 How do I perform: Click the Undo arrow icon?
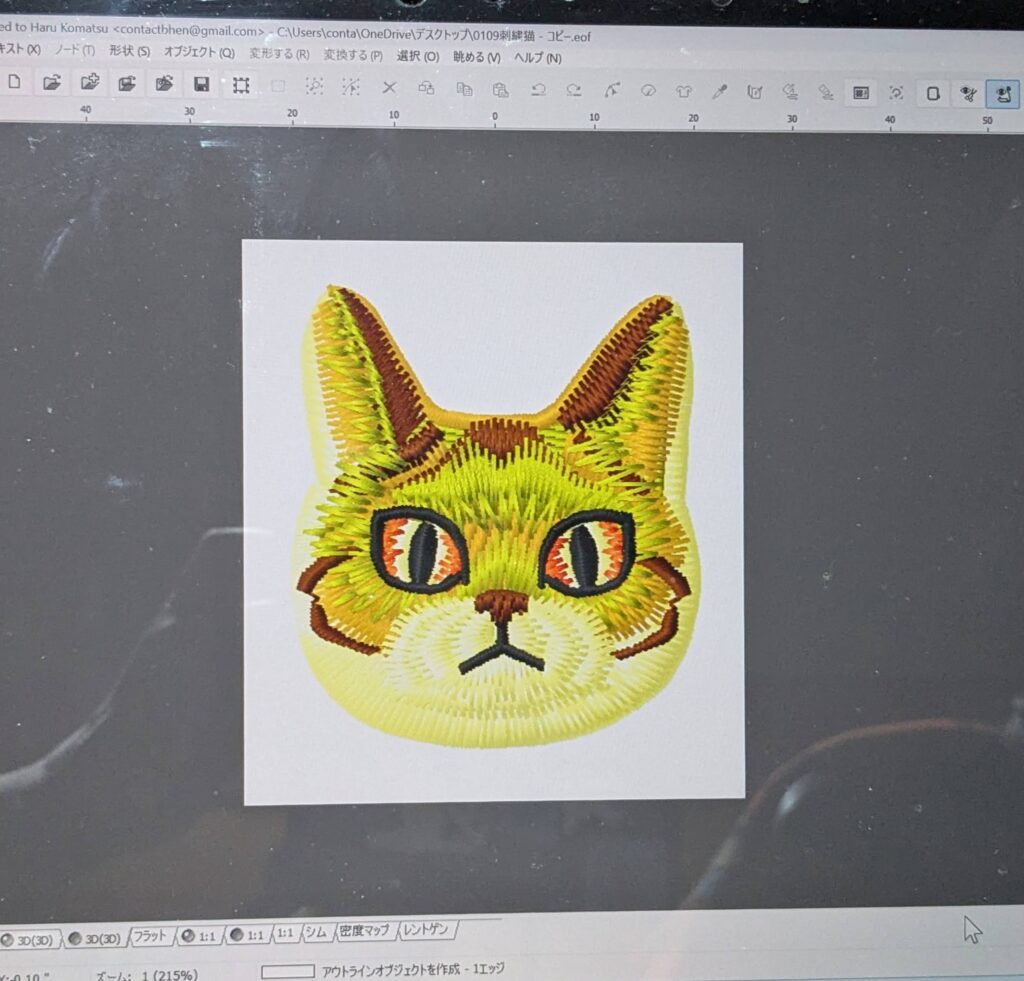pyautogui.click(x=538, y=89)
